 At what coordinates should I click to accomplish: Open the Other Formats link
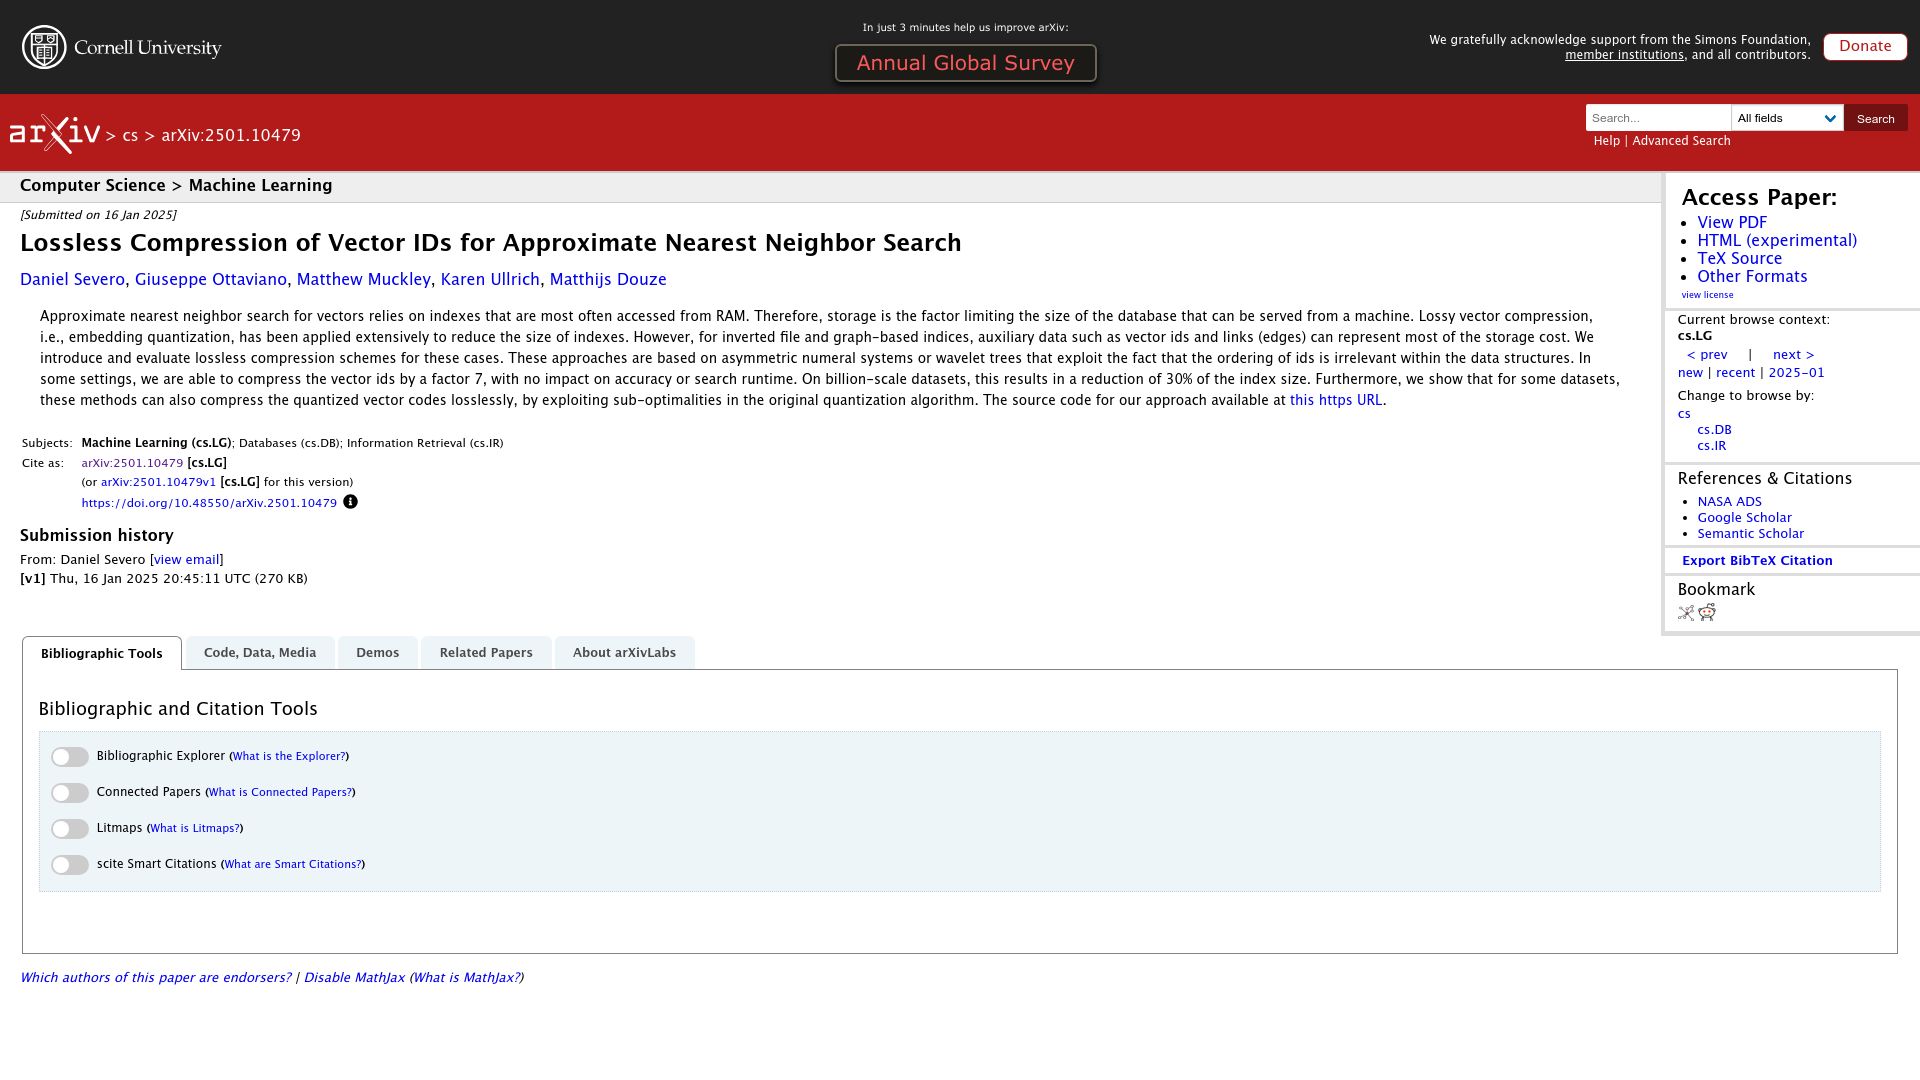[x=1752, y=277]
